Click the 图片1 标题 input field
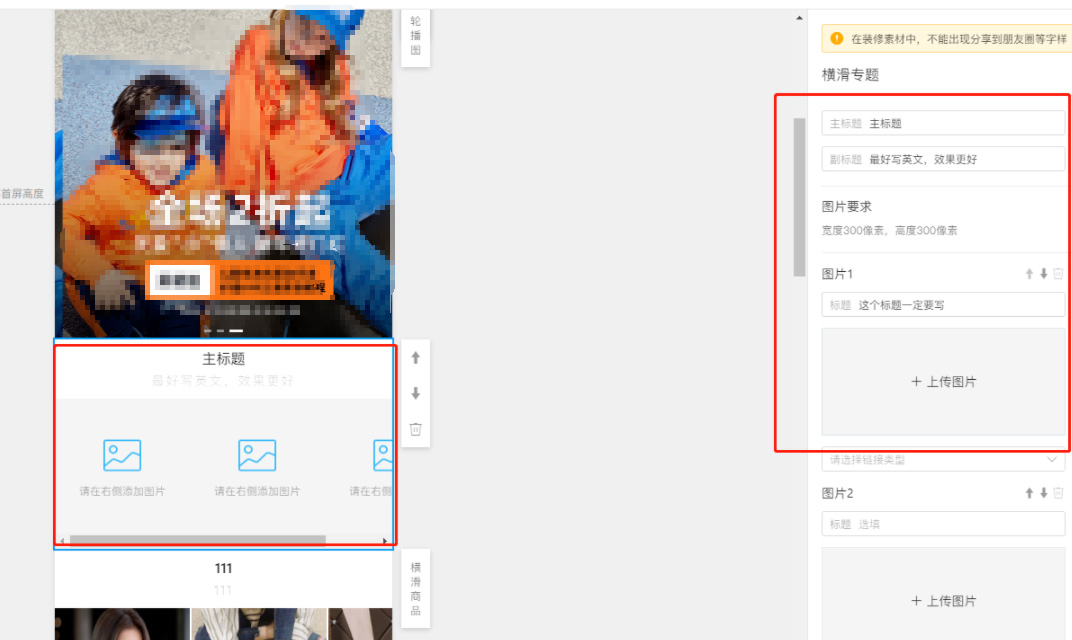Screen dimensions: 1072x640 [x=941, y=304]
